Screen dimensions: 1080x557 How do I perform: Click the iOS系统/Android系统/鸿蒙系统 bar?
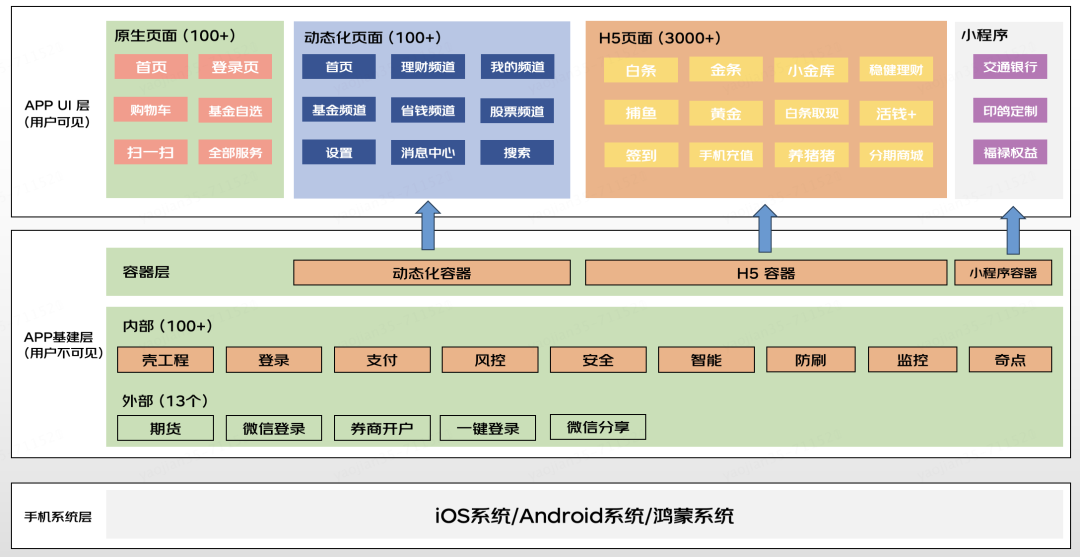click(x=584, y=514)
